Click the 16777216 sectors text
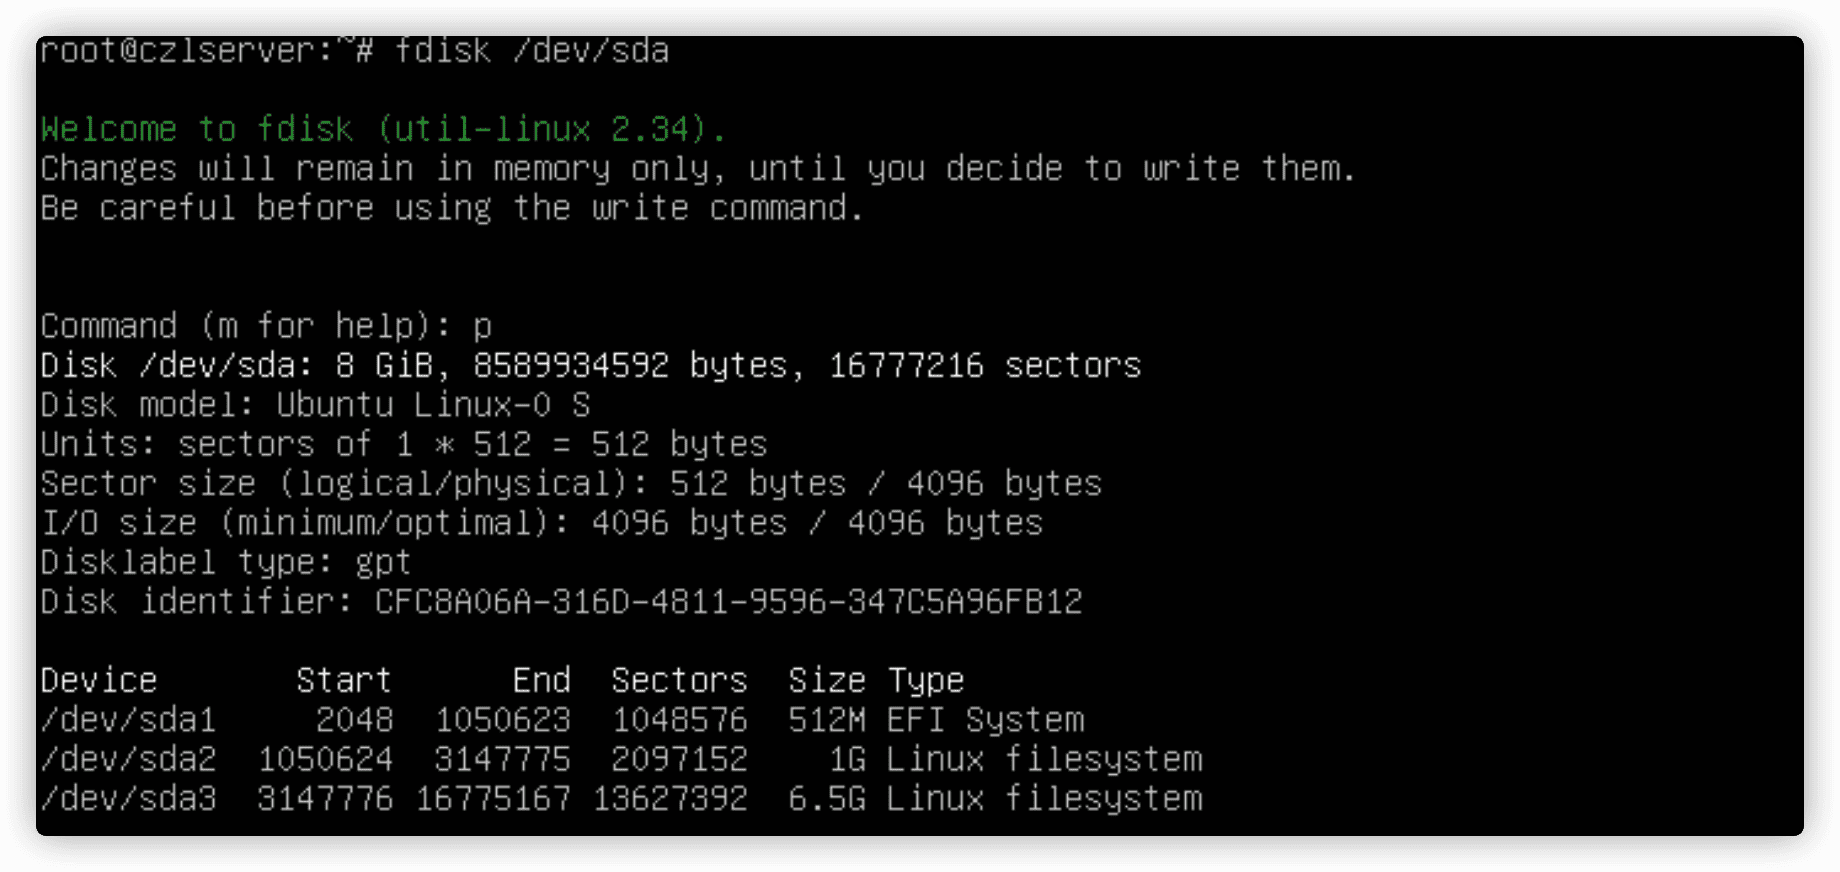The image size is (1840, 872). (985, 366)
